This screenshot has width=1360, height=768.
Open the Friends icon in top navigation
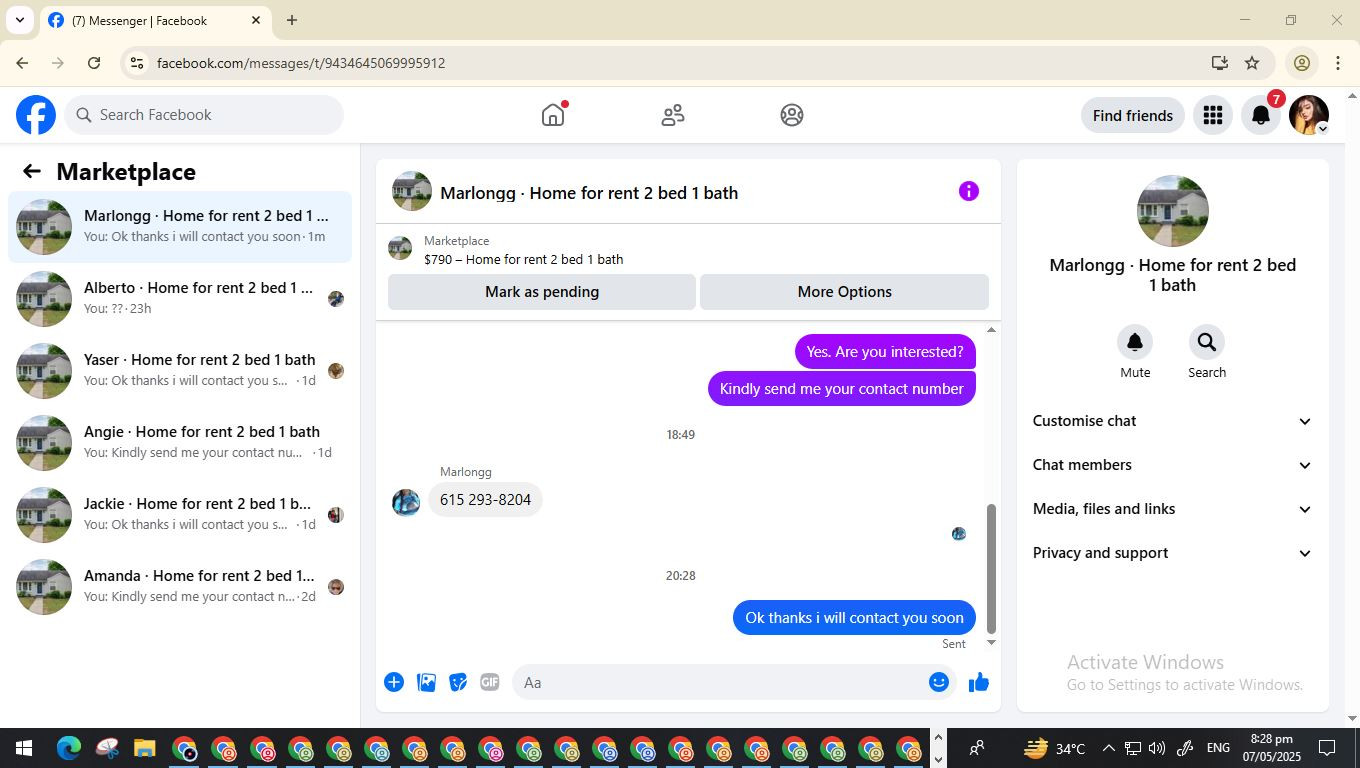[673, 115]
